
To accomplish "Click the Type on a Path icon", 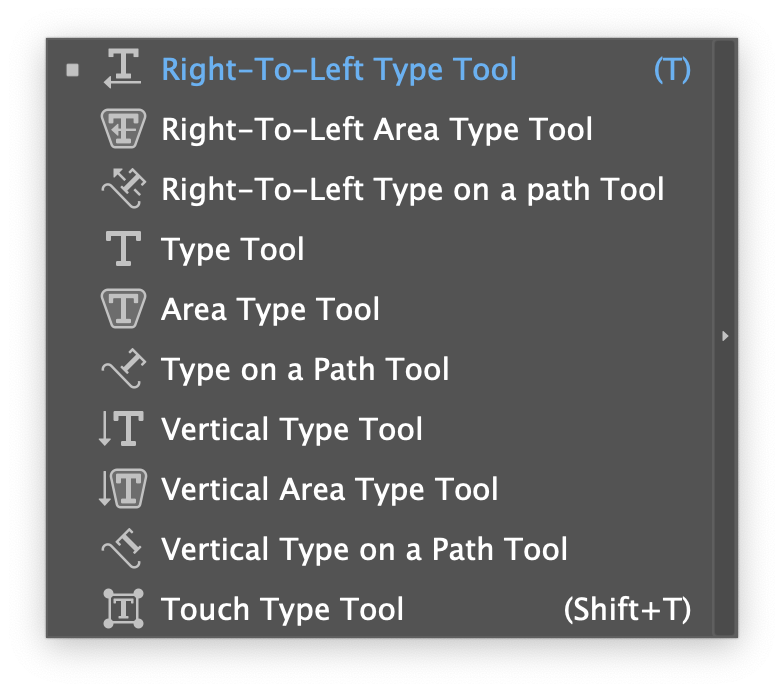I will 123,369.
